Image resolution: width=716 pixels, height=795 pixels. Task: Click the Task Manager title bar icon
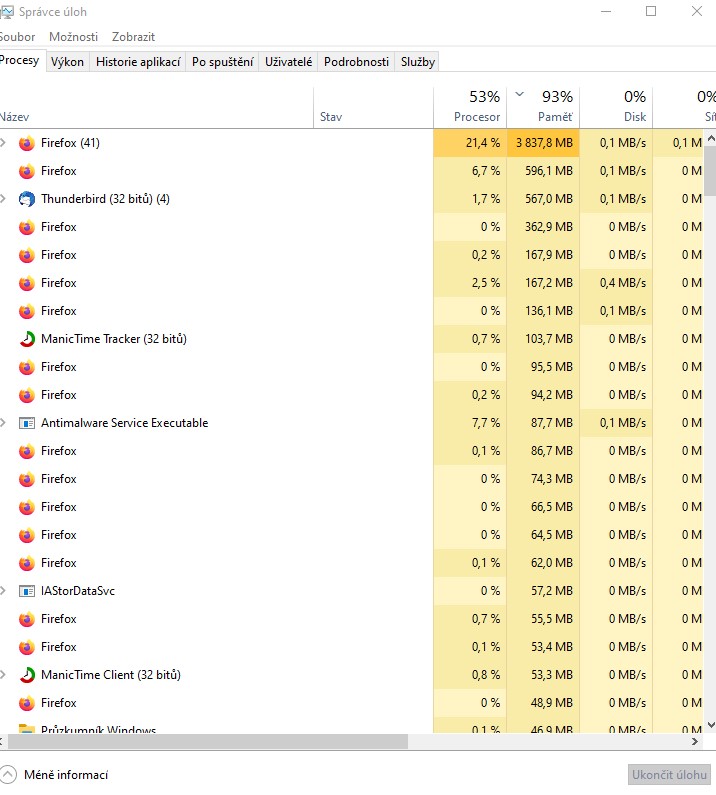tap(7, 12)
